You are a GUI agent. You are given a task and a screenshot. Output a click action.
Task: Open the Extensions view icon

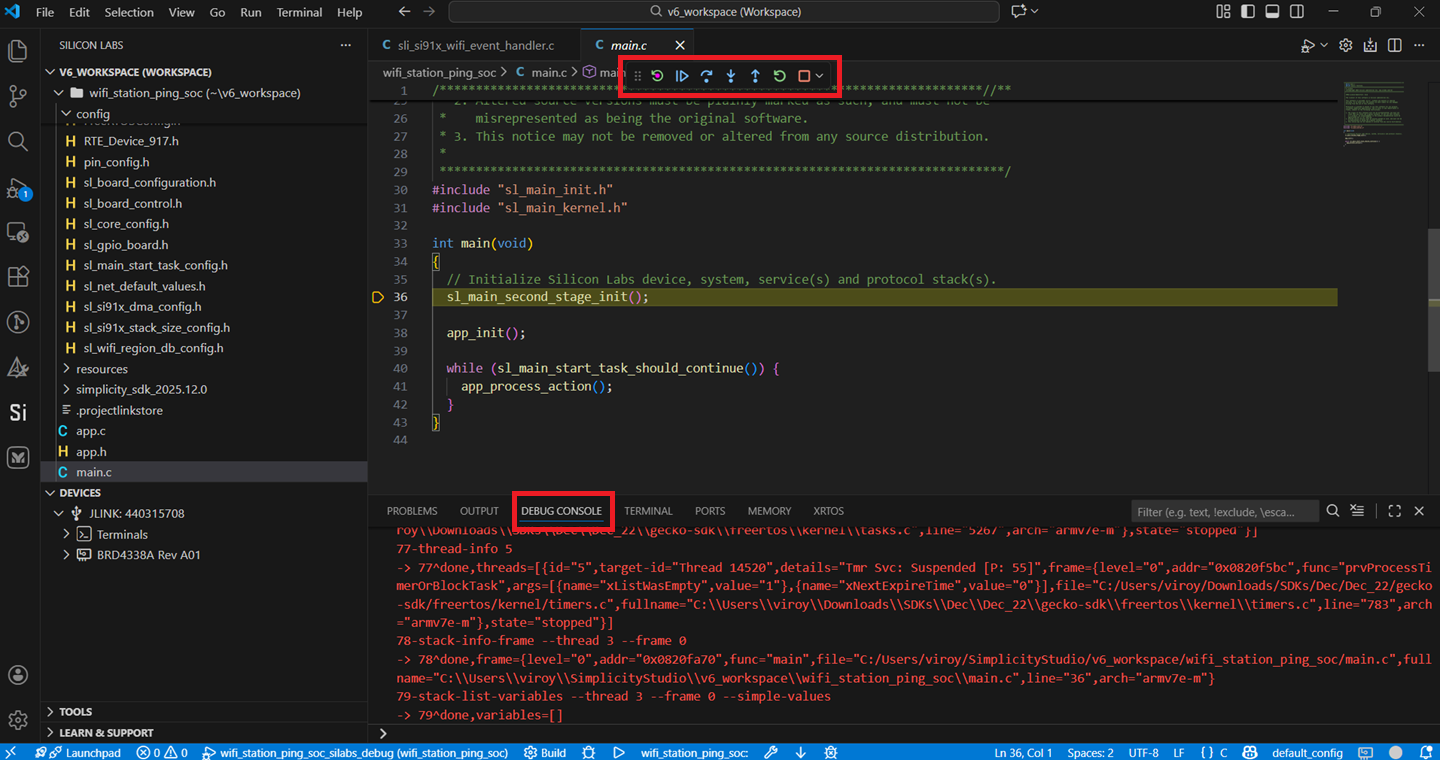coord(17,277)
